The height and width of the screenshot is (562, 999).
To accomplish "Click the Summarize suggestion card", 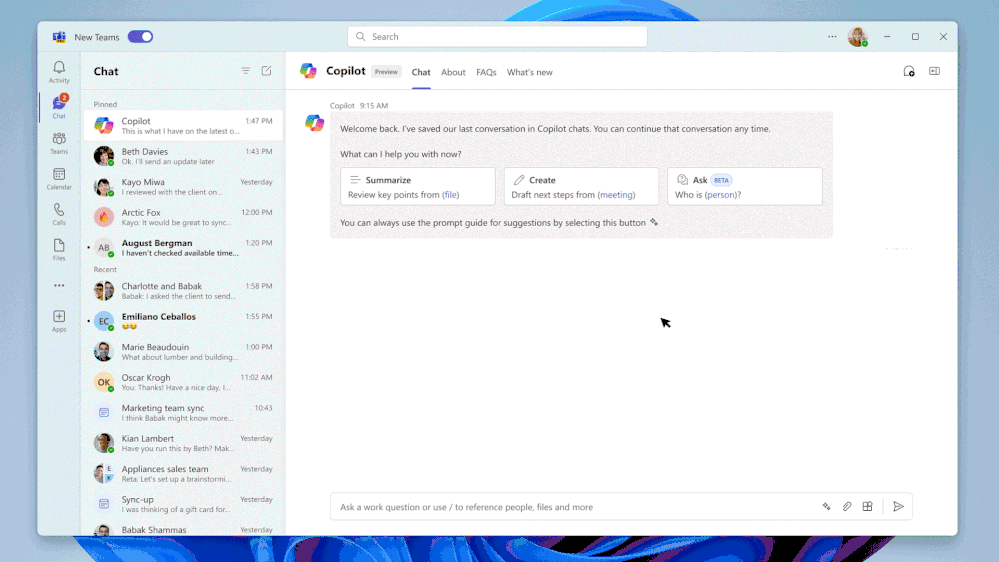I will pyautogui.click(x=417, y=187).
